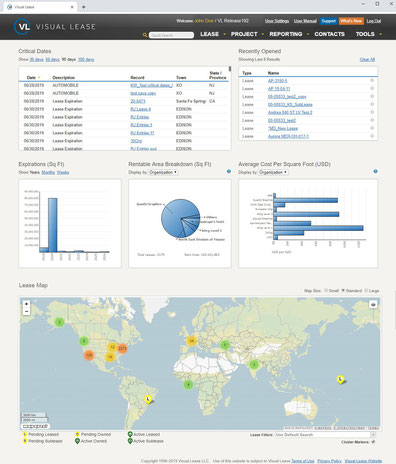Switch to the Visual Lease browser tab
This screenshot has height=464, width=396.
pos(40,7)
